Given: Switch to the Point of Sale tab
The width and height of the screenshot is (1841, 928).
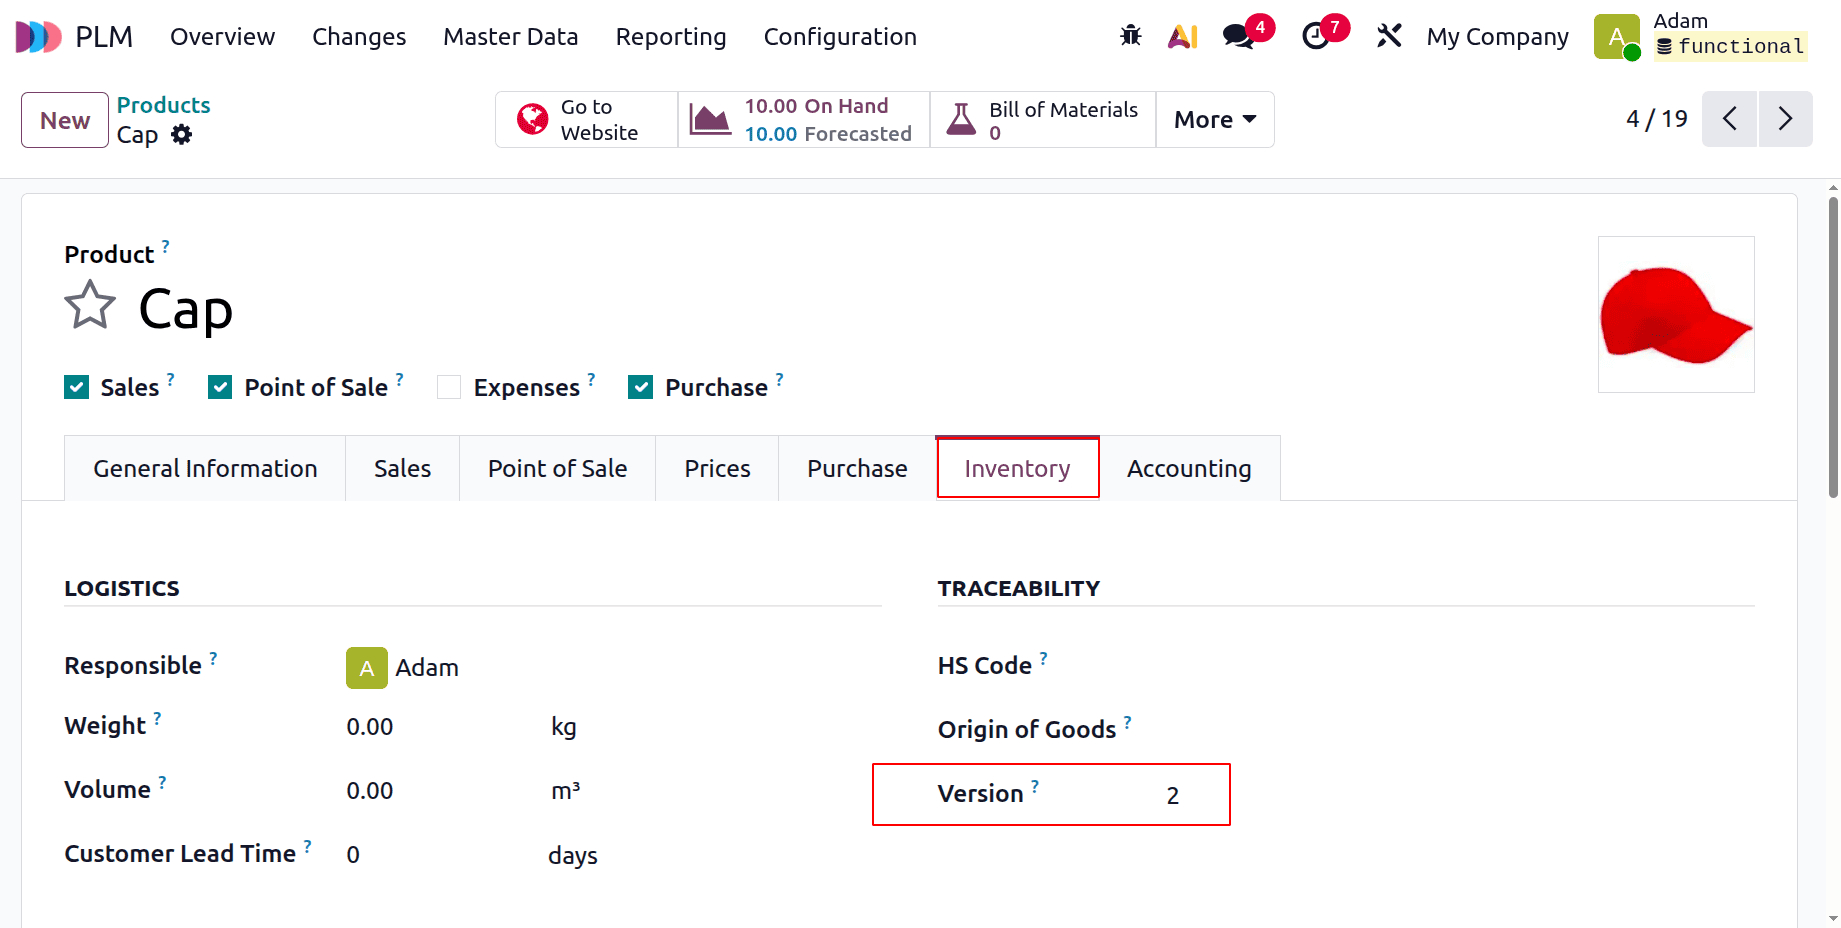Looking at the screenshot, I should 557,468.
